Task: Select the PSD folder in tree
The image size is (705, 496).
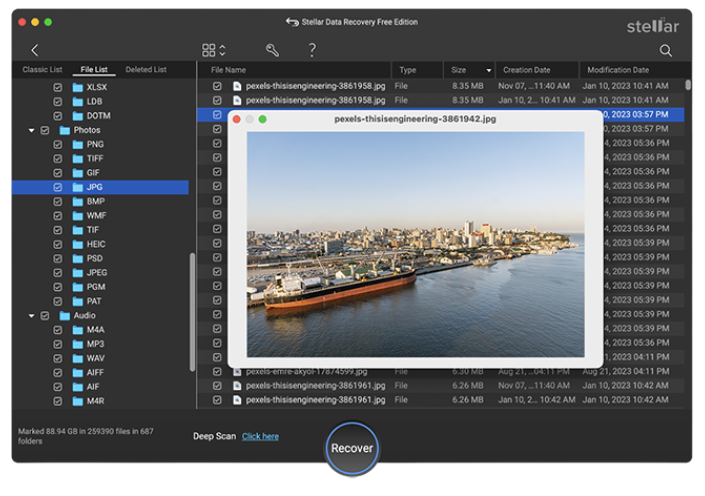Action: (x=94, y=258)
